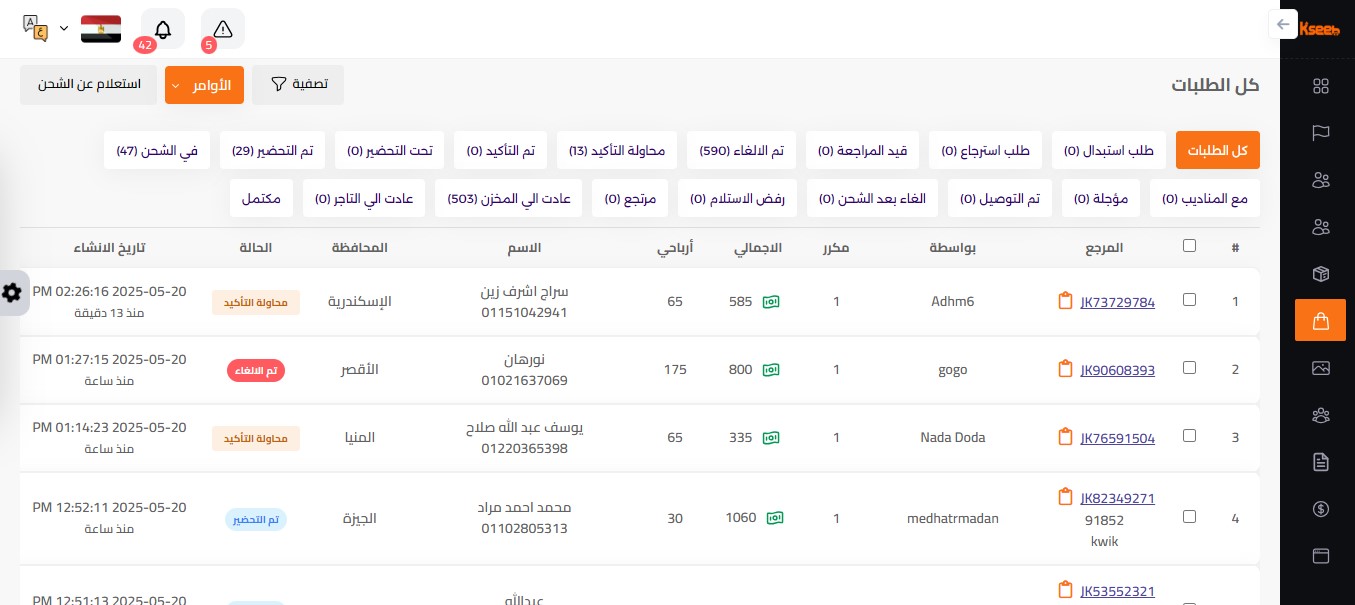Switch to مع المناديب (0) tab
The image size is (1355, 605).
pos(1205,199)
